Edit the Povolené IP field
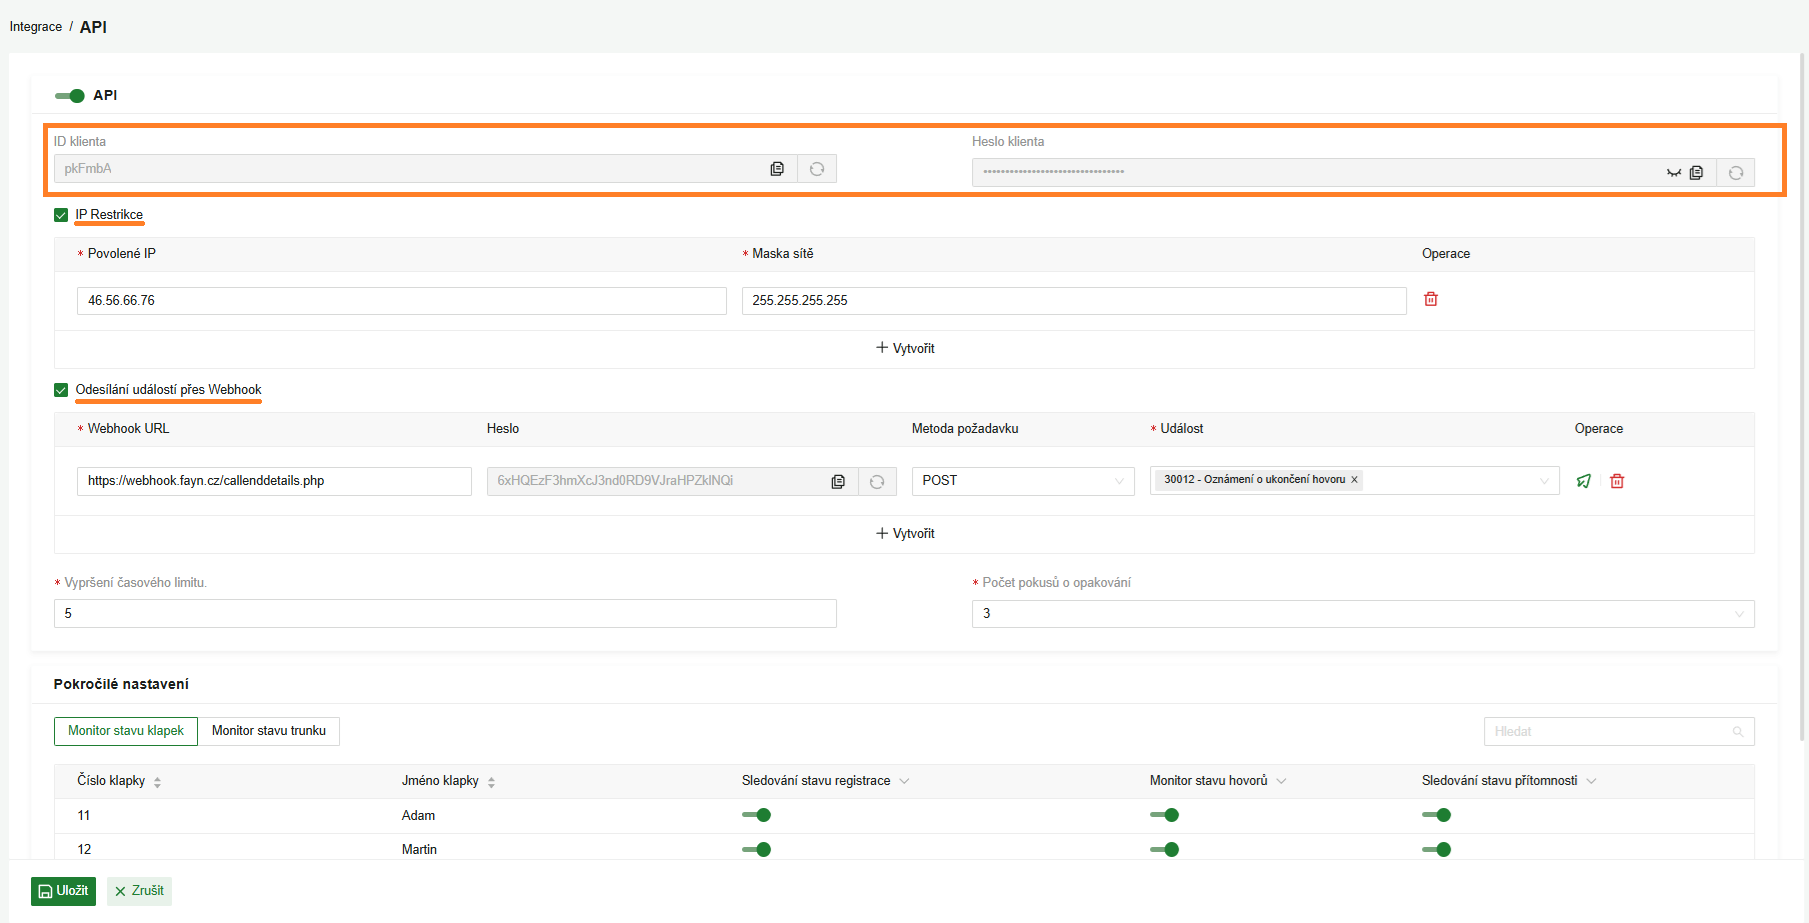Screen dimensions: 1809x923 coord(402,301)
